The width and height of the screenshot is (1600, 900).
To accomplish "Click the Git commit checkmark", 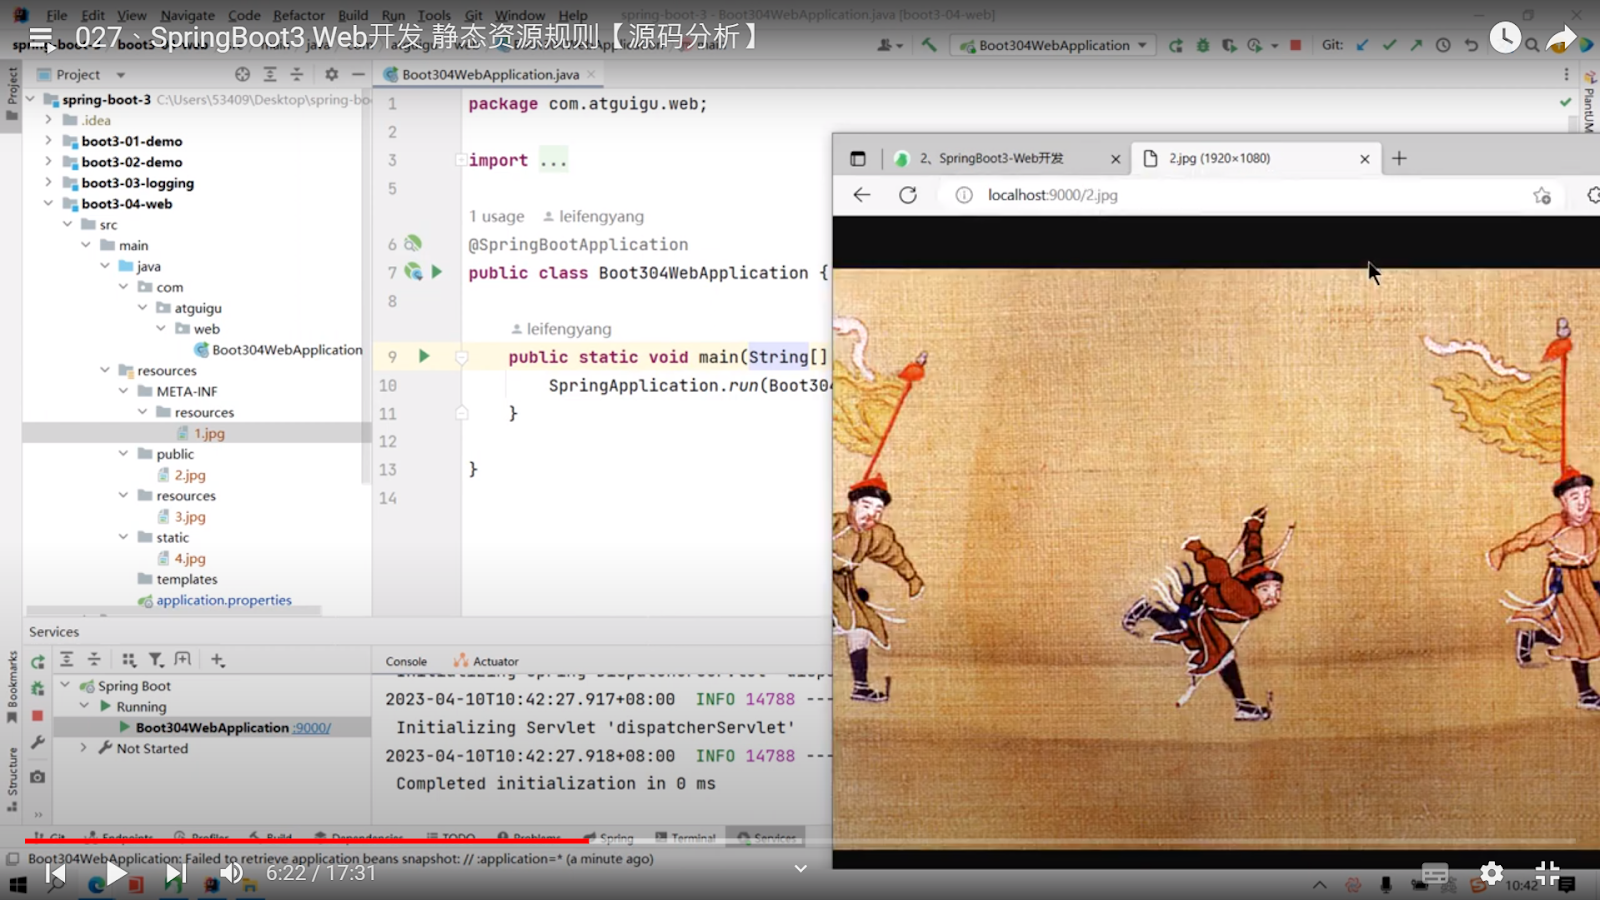I will point(1389,45).
